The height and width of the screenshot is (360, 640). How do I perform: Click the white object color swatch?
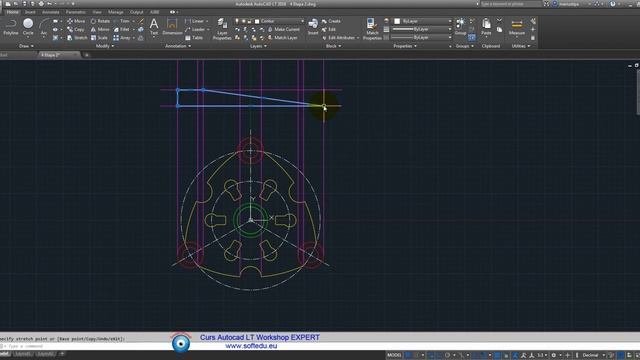(397, 21)
